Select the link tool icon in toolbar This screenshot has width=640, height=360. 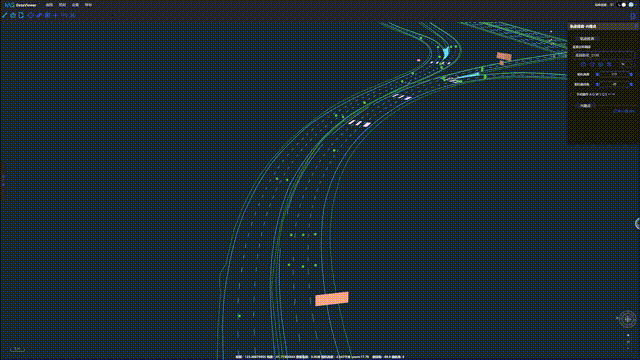(x=39, y=15)
